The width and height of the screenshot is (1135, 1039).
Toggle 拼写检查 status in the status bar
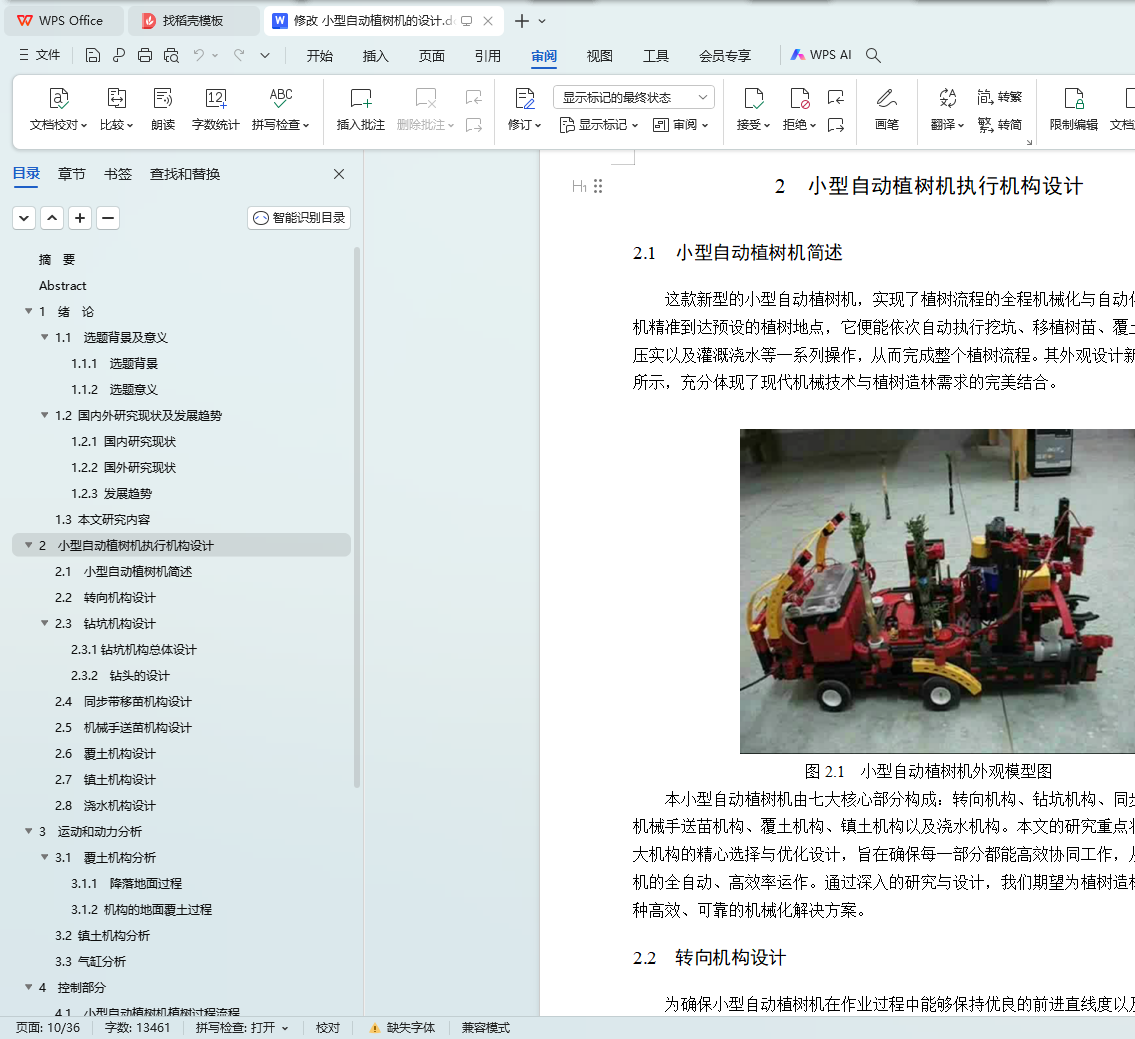(x=242, y=1028)
